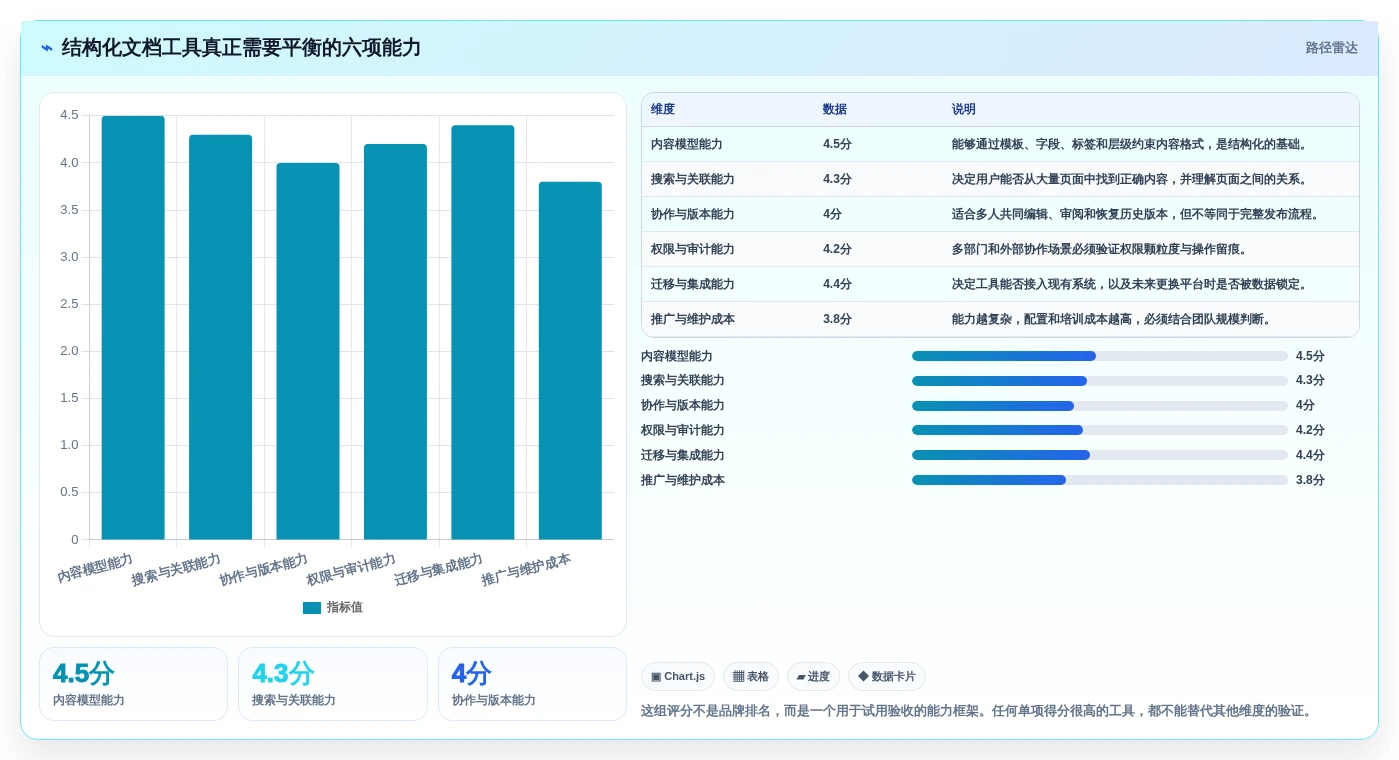This screenshot has width=1399, height=760.
Task: Click the chart title 结构化文档工具真正需要平衡的六项能力
Action: pos(241,48)
